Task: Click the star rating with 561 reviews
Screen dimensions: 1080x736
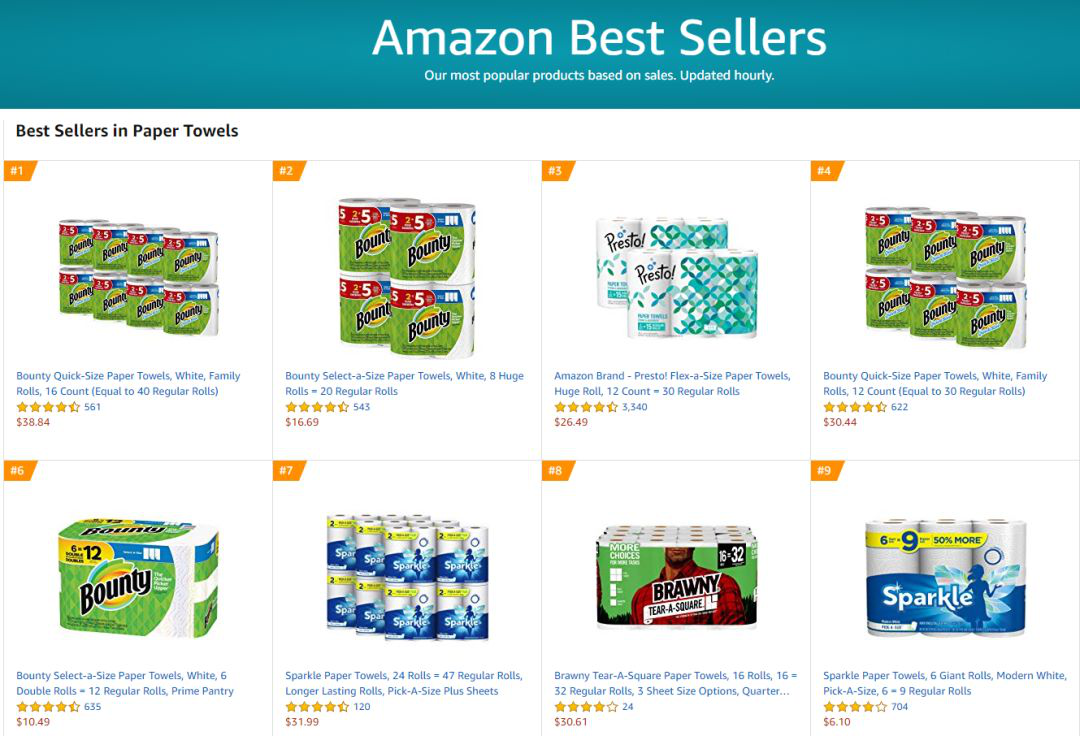Action: coord(48,407)
